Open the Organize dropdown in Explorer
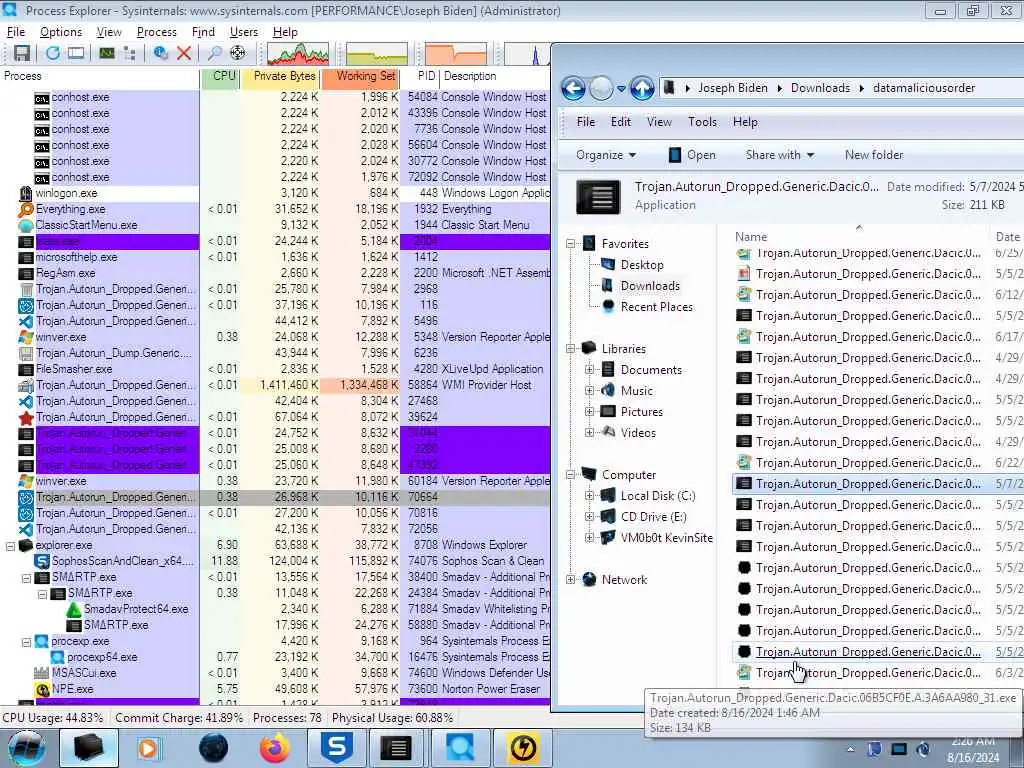 [605, 155]
